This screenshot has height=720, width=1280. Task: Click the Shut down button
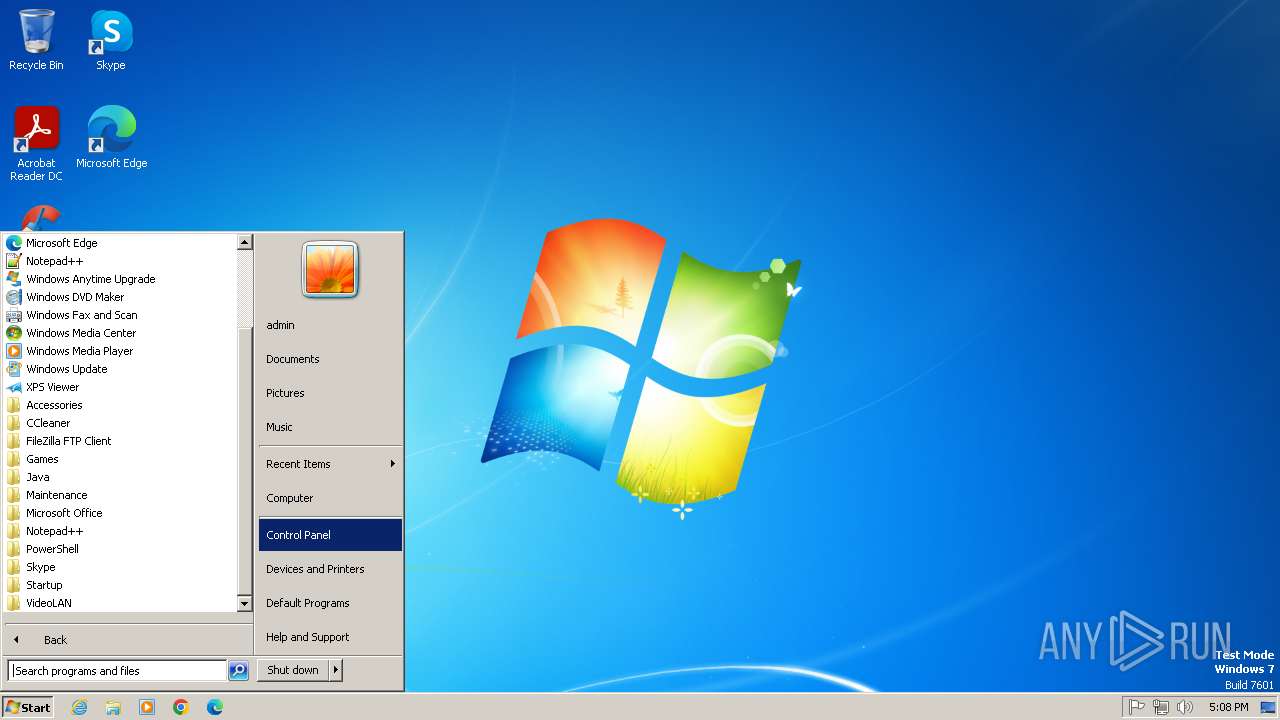293,670
